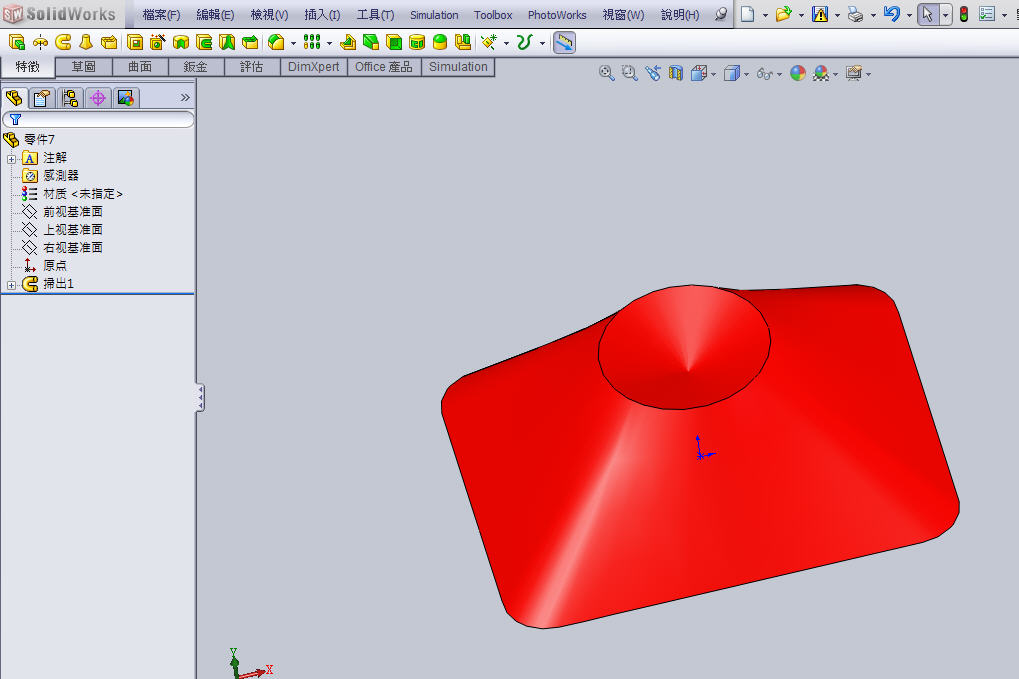1019x679 pixels.
Task: Select the Lofted Boss/Base tool icon
Action: [x=86, y=43]
